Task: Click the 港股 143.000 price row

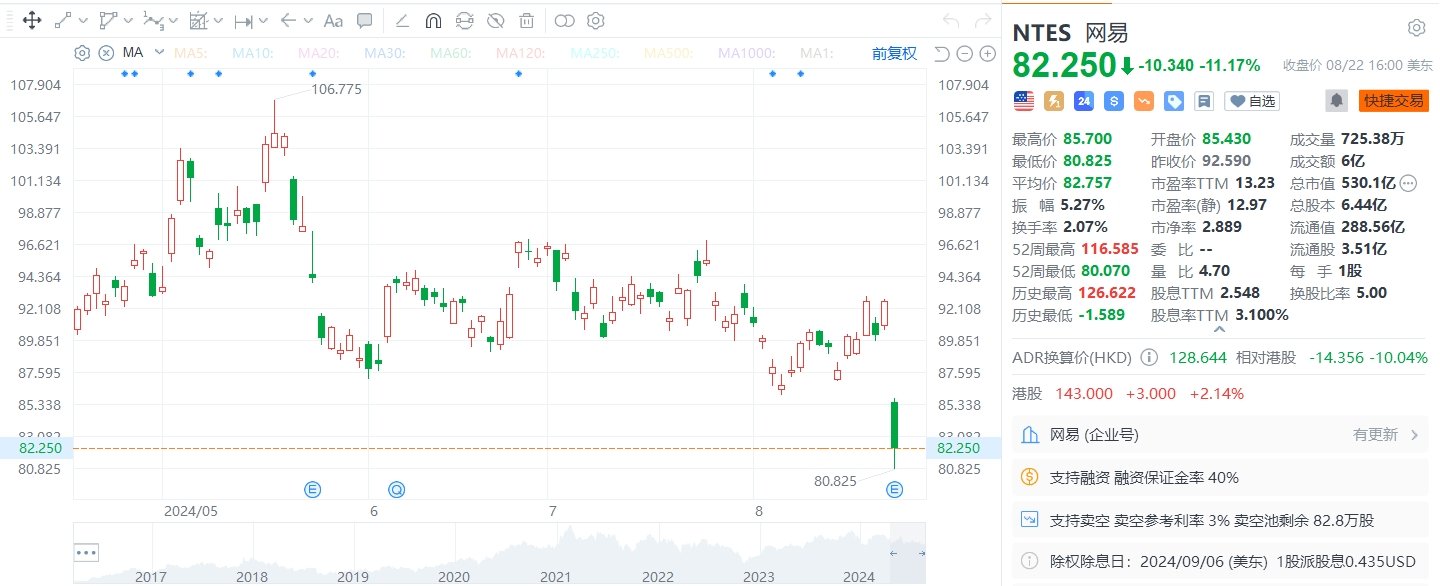Action: coord(1128,393)
